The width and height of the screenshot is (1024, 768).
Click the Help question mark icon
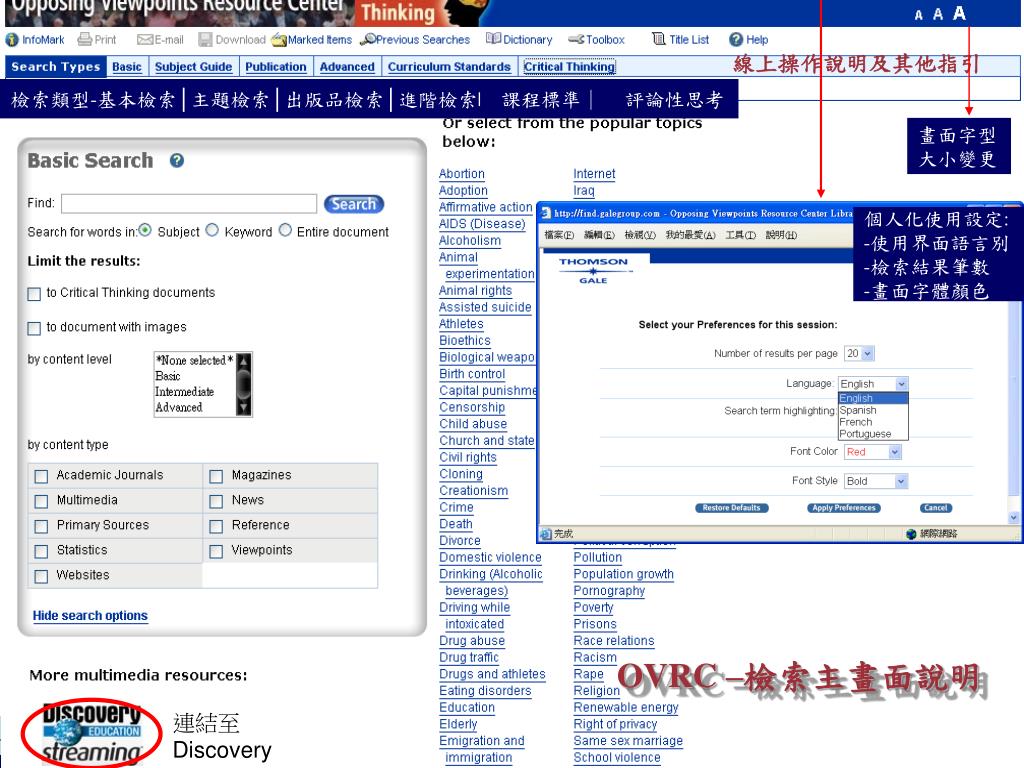[x=736, y=40]
